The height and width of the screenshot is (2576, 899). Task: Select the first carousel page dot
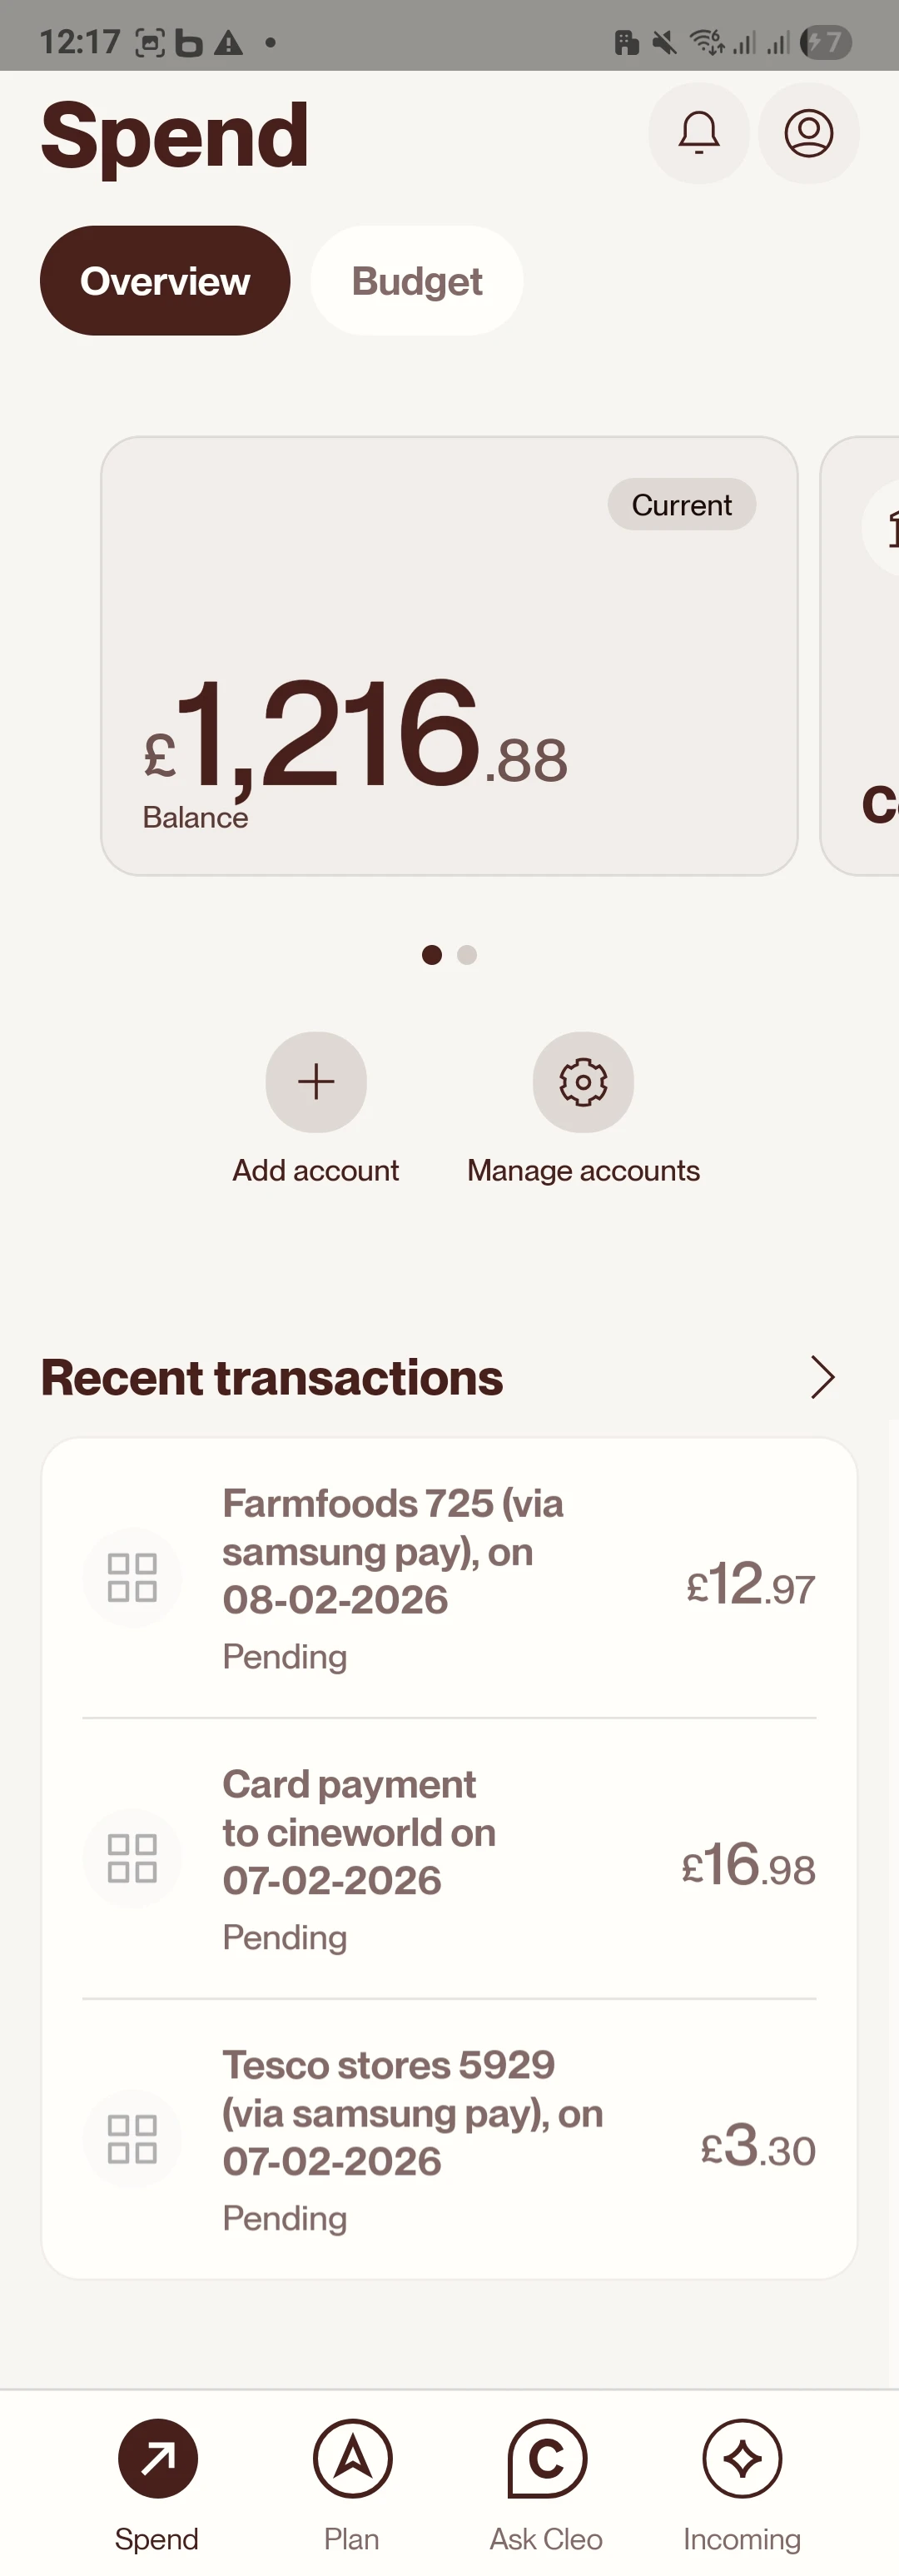432,955
